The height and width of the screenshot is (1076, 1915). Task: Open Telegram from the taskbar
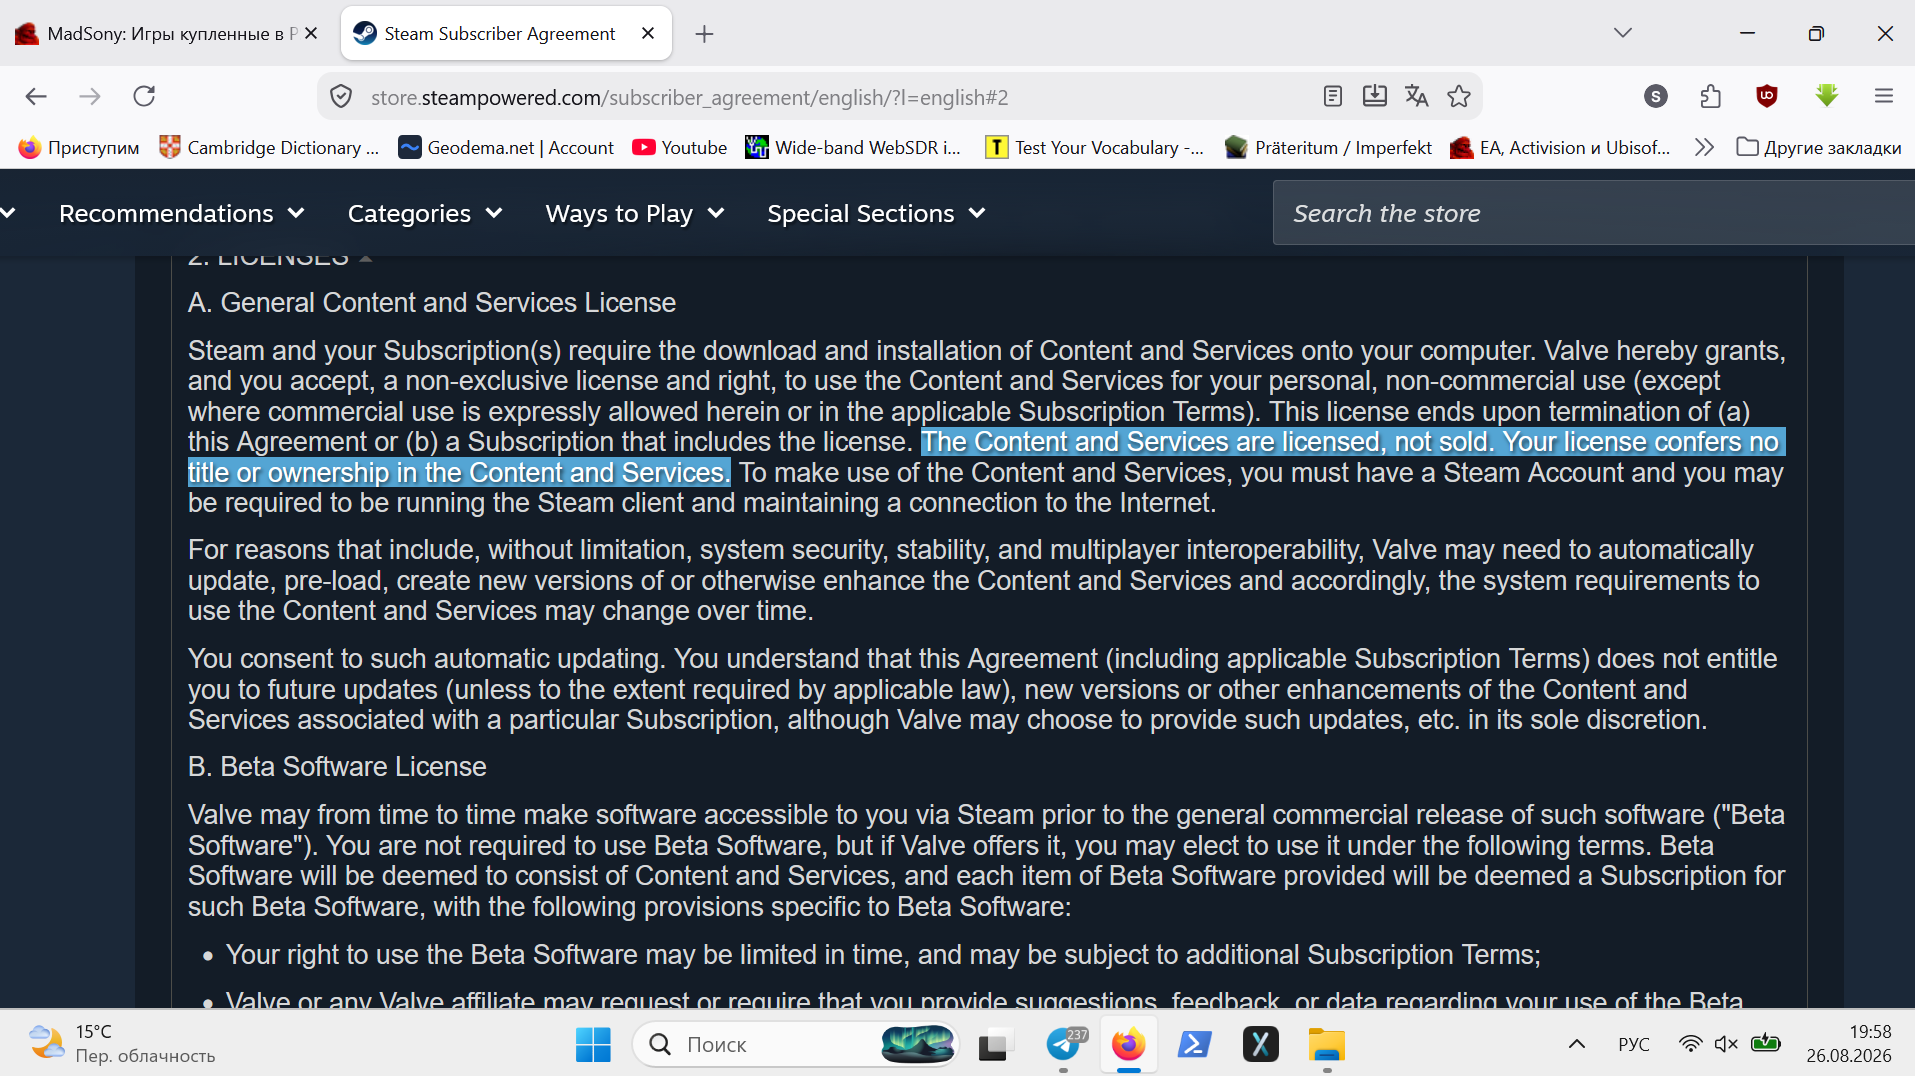pos(1064,1045)
